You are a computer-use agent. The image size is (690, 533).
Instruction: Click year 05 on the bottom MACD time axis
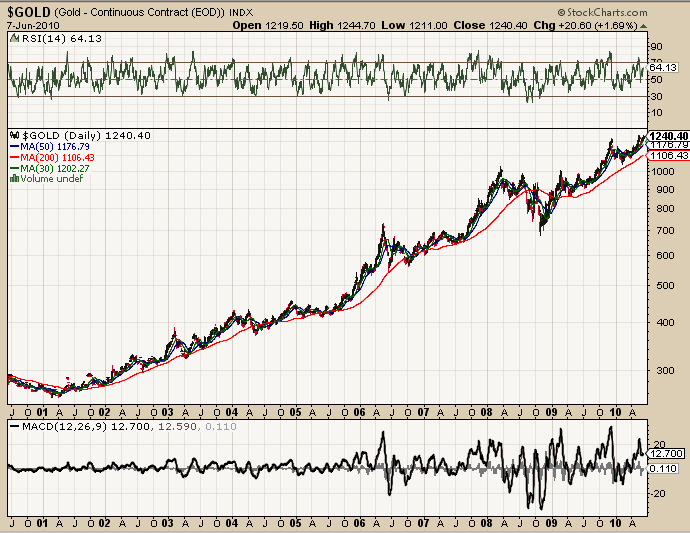tap(295, 523)
